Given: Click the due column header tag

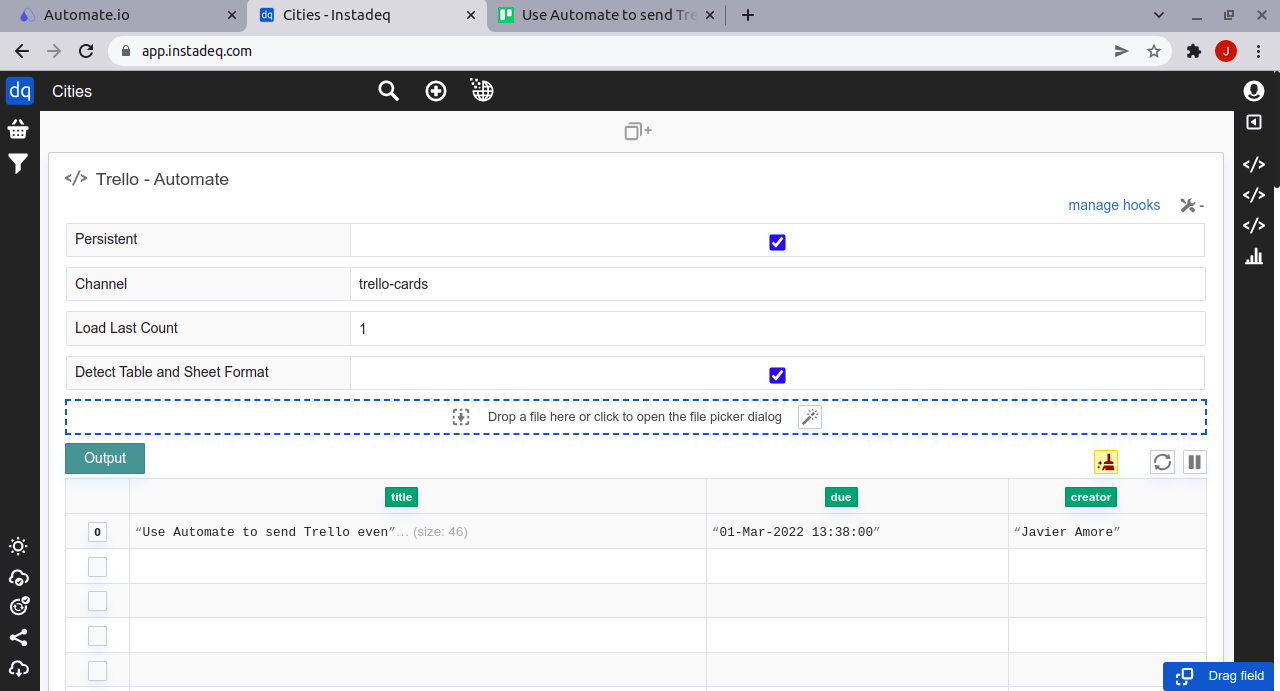Looking at the screenshot, I should click(841, 497).
